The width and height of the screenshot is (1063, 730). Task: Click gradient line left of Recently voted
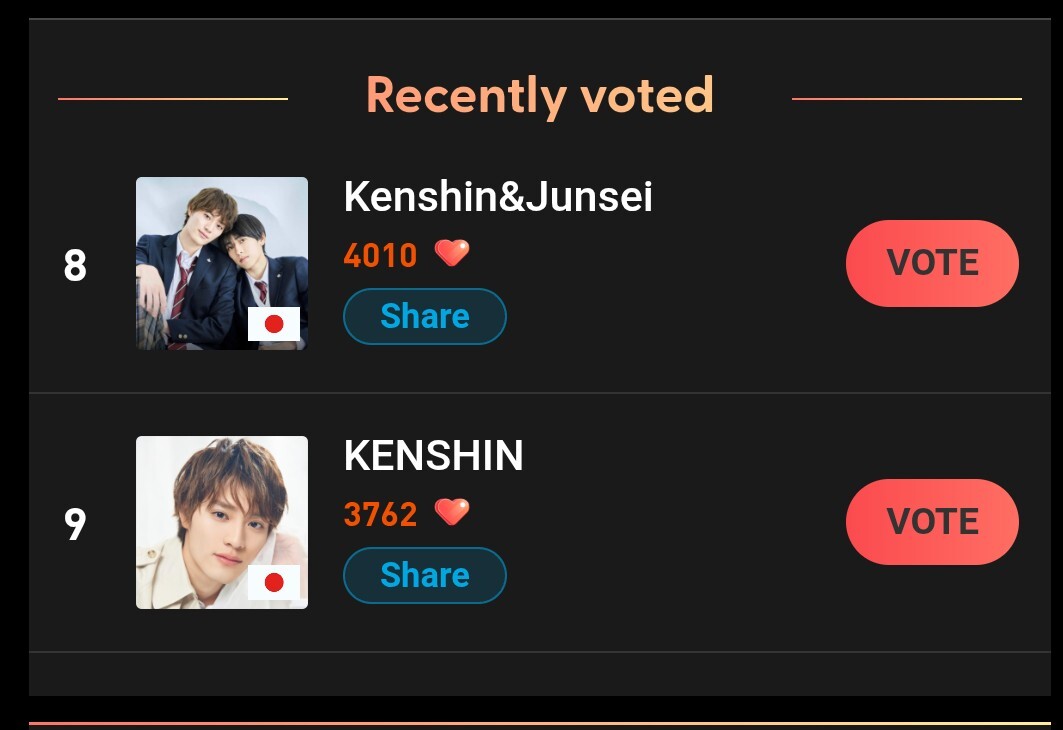coord(173,99)
